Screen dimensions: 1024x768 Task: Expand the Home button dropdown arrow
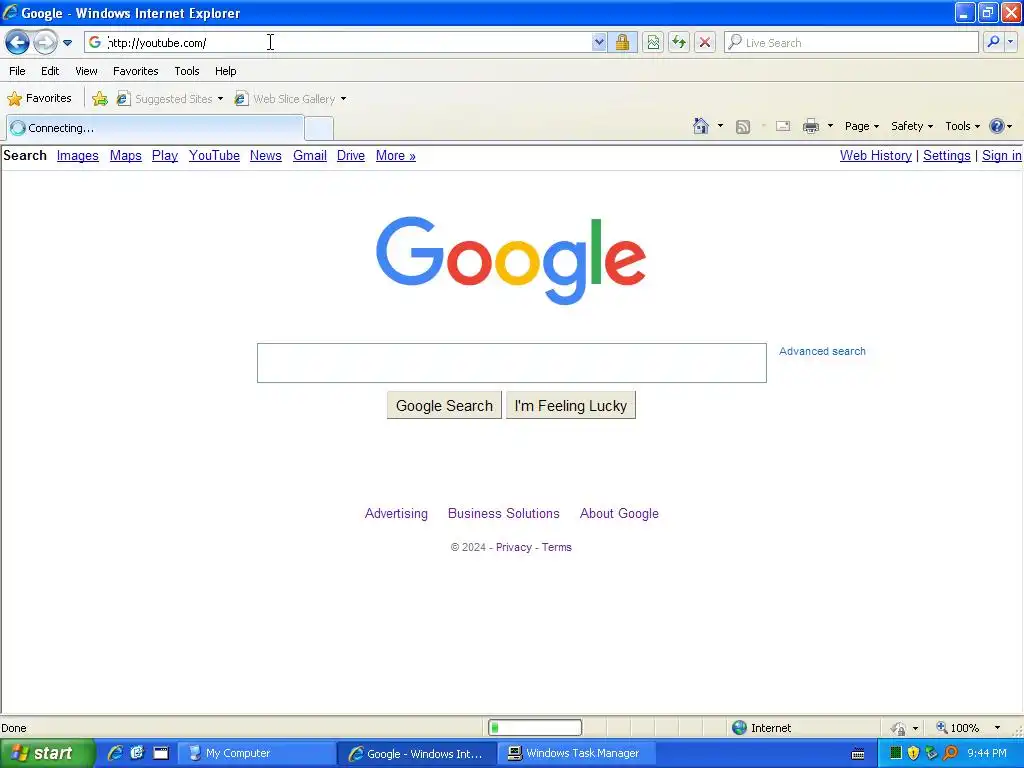click(x=720, y=126)
